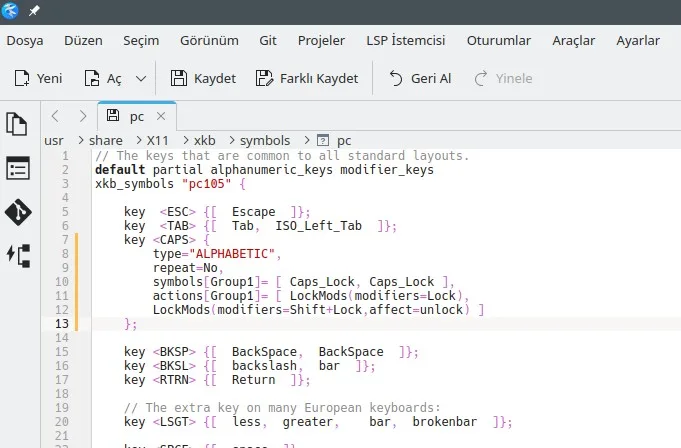Open the Oturumlar menu

pyautogui.click(x=499, y=40)
